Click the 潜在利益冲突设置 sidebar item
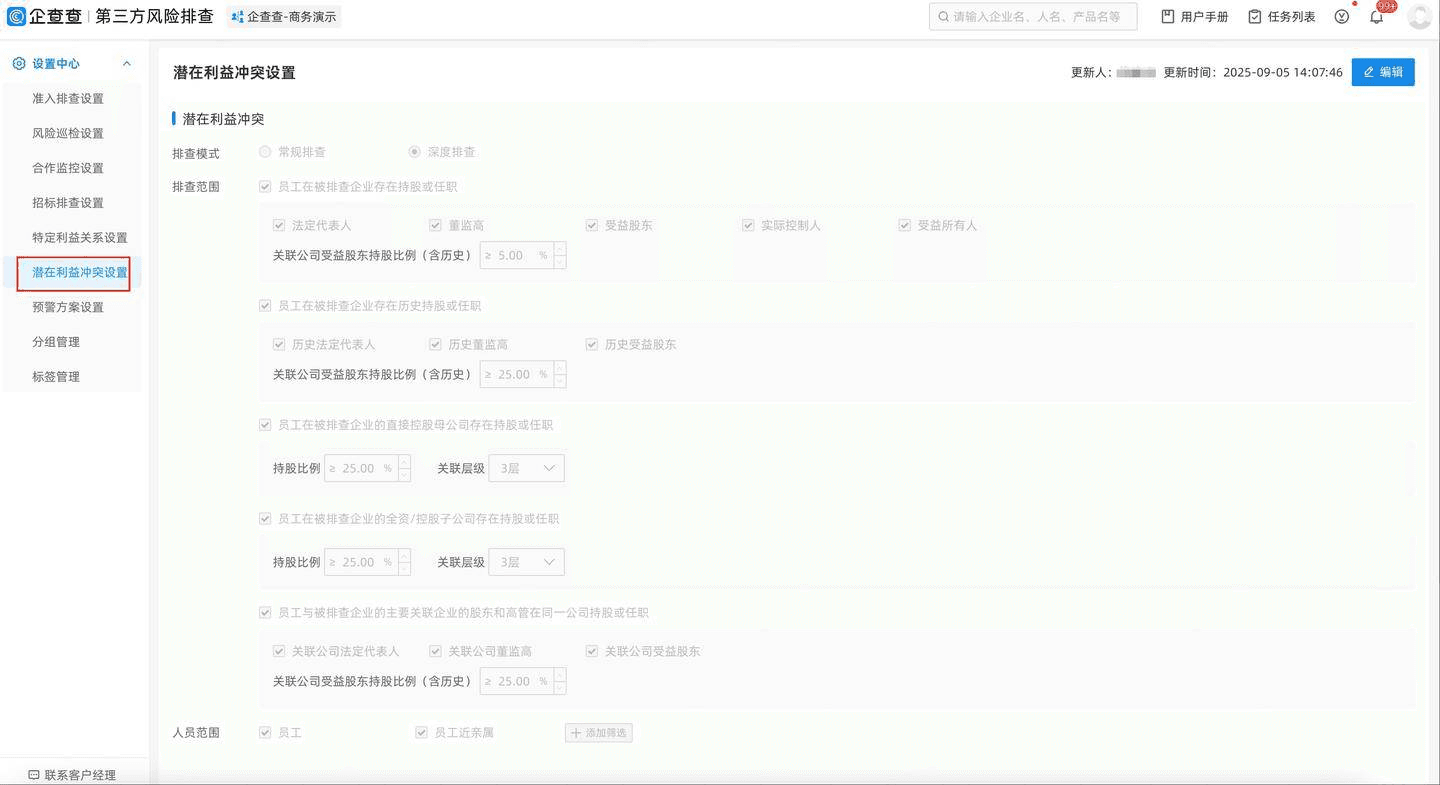 click(80, 273)
